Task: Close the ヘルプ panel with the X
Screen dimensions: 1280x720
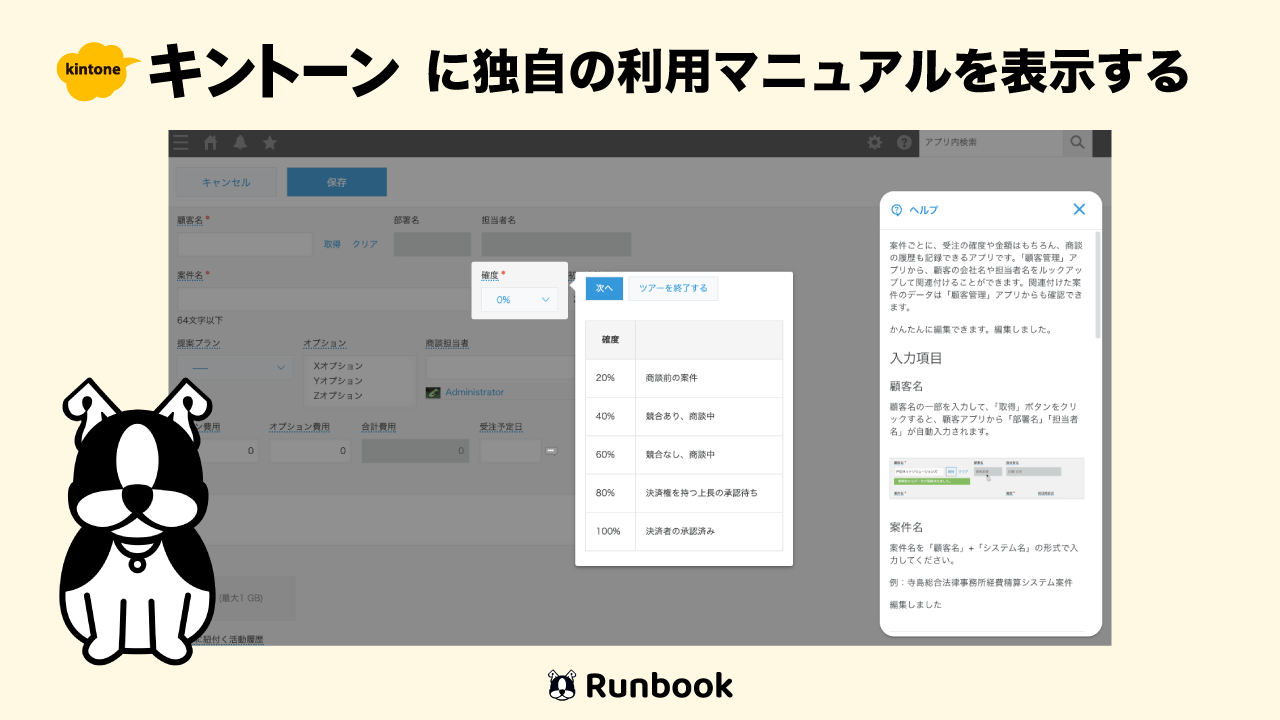Action: pyautogui.click(x=1078, y=209)
